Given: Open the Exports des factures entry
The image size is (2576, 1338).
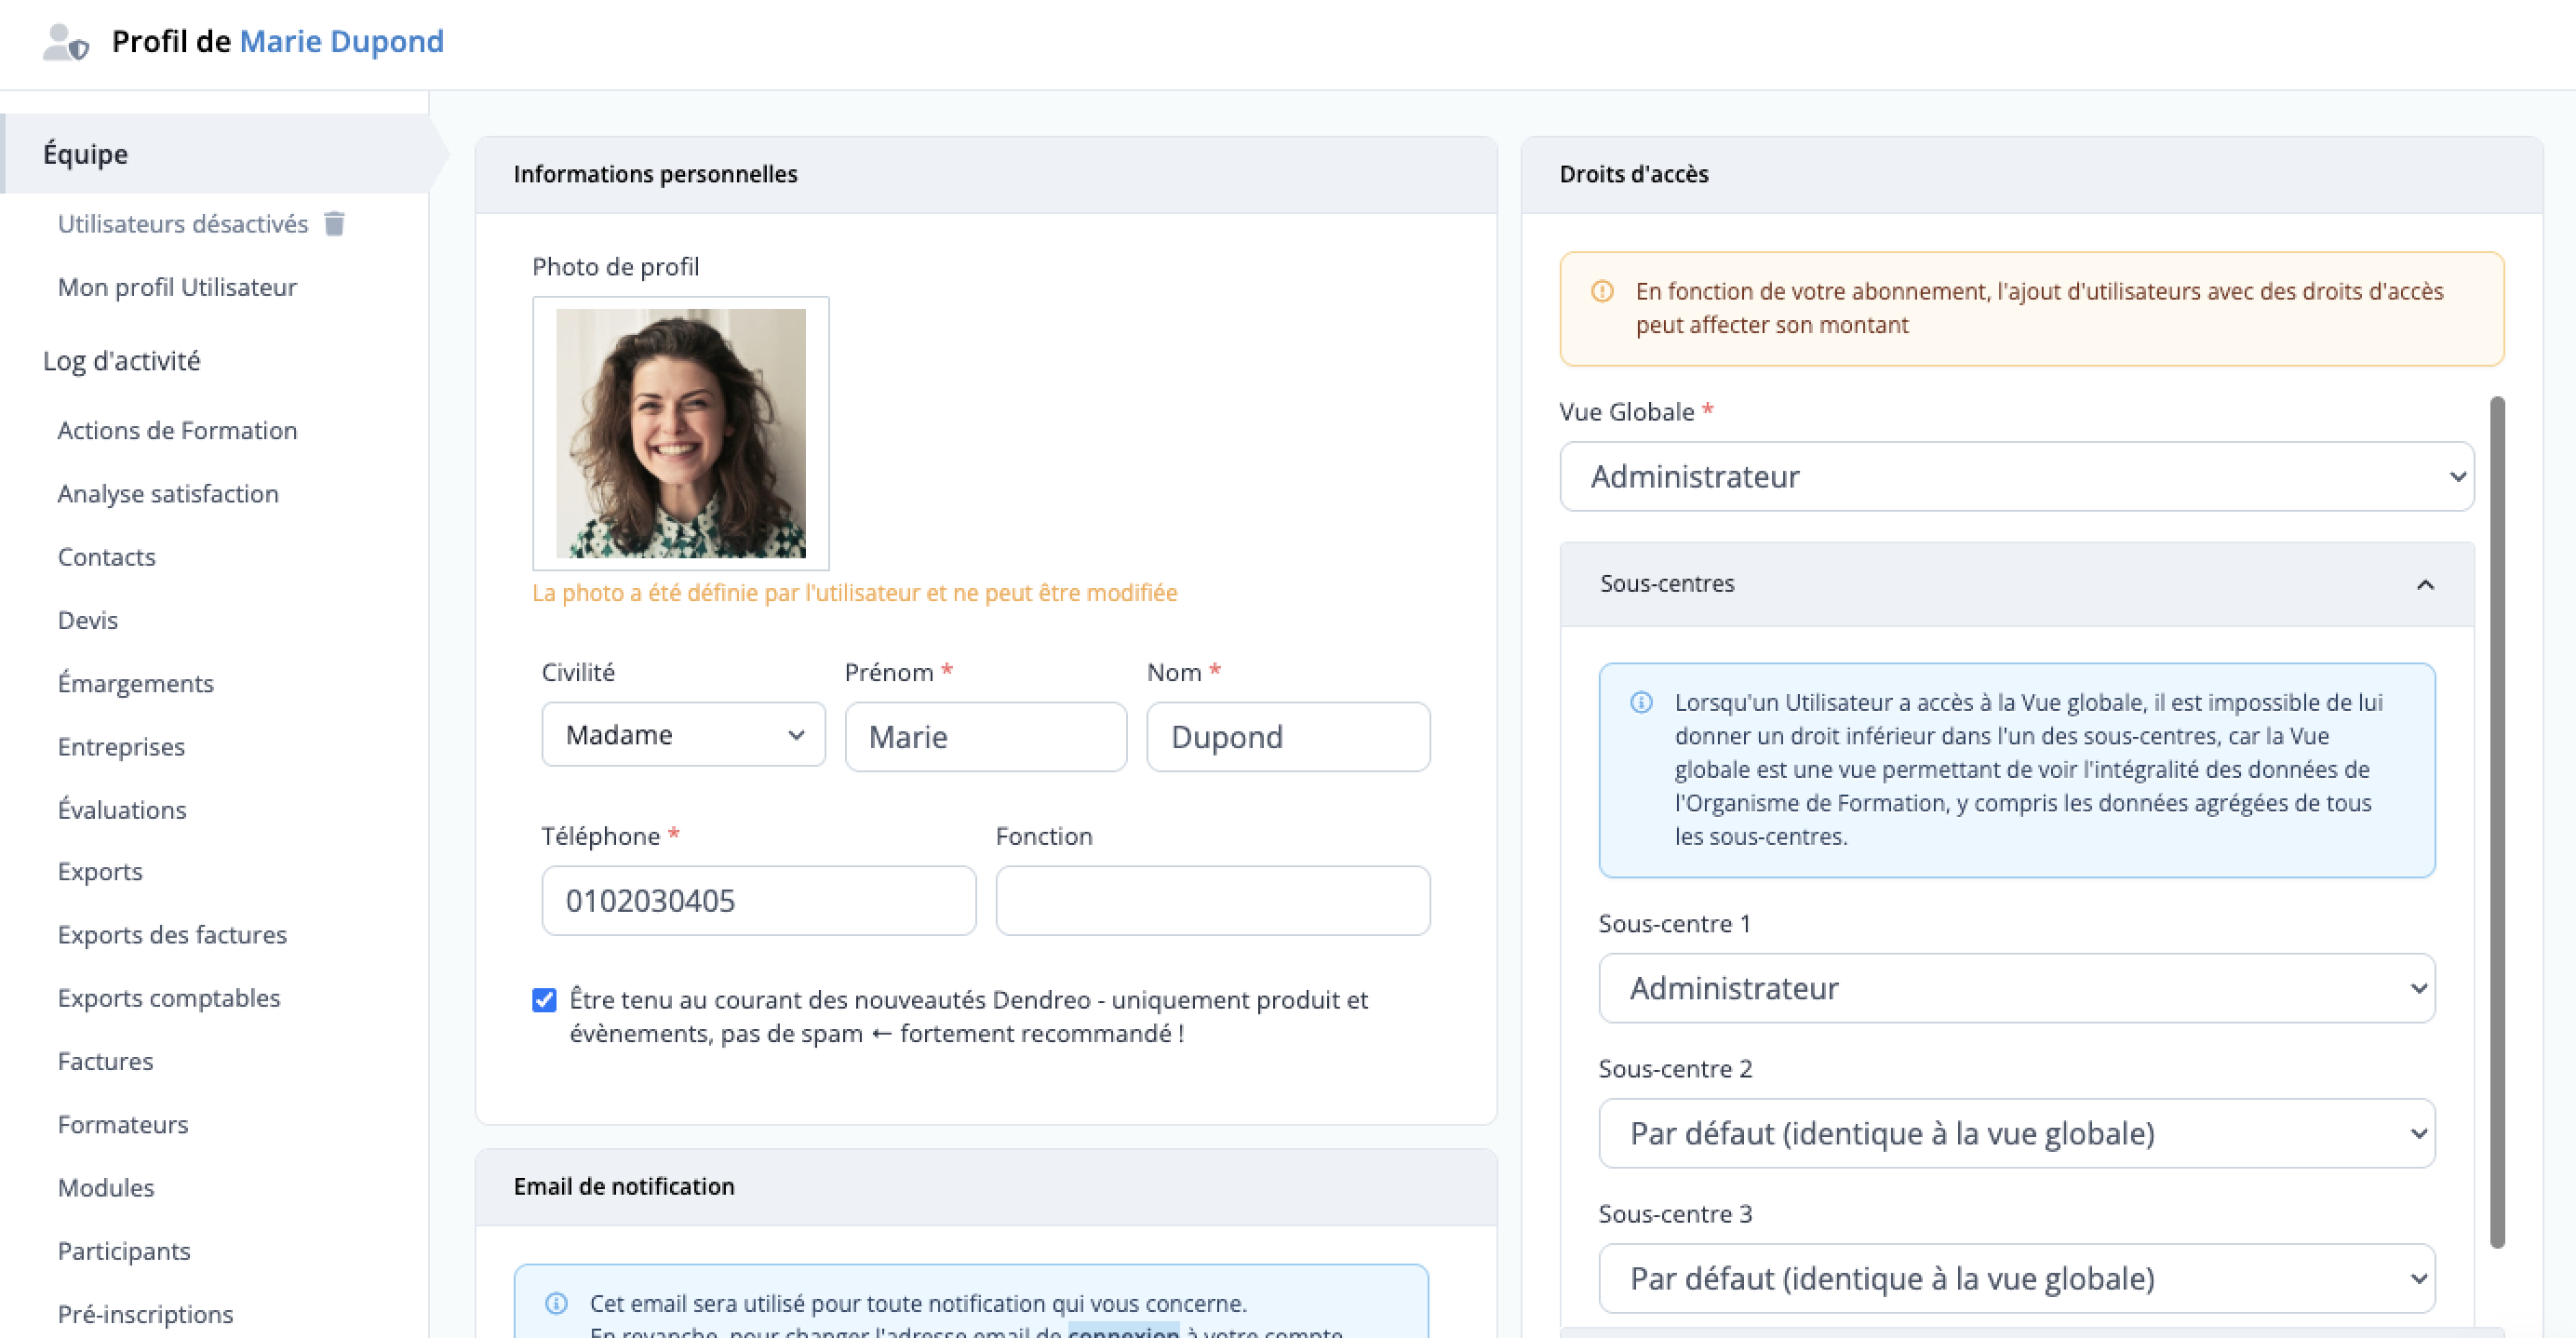Looking at the screenshot, I should (x=172, y=935).
